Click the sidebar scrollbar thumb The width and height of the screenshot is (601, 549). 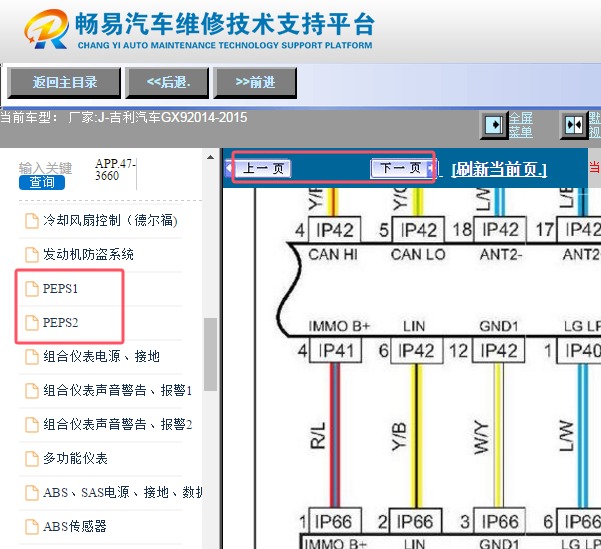pos(210,354)
